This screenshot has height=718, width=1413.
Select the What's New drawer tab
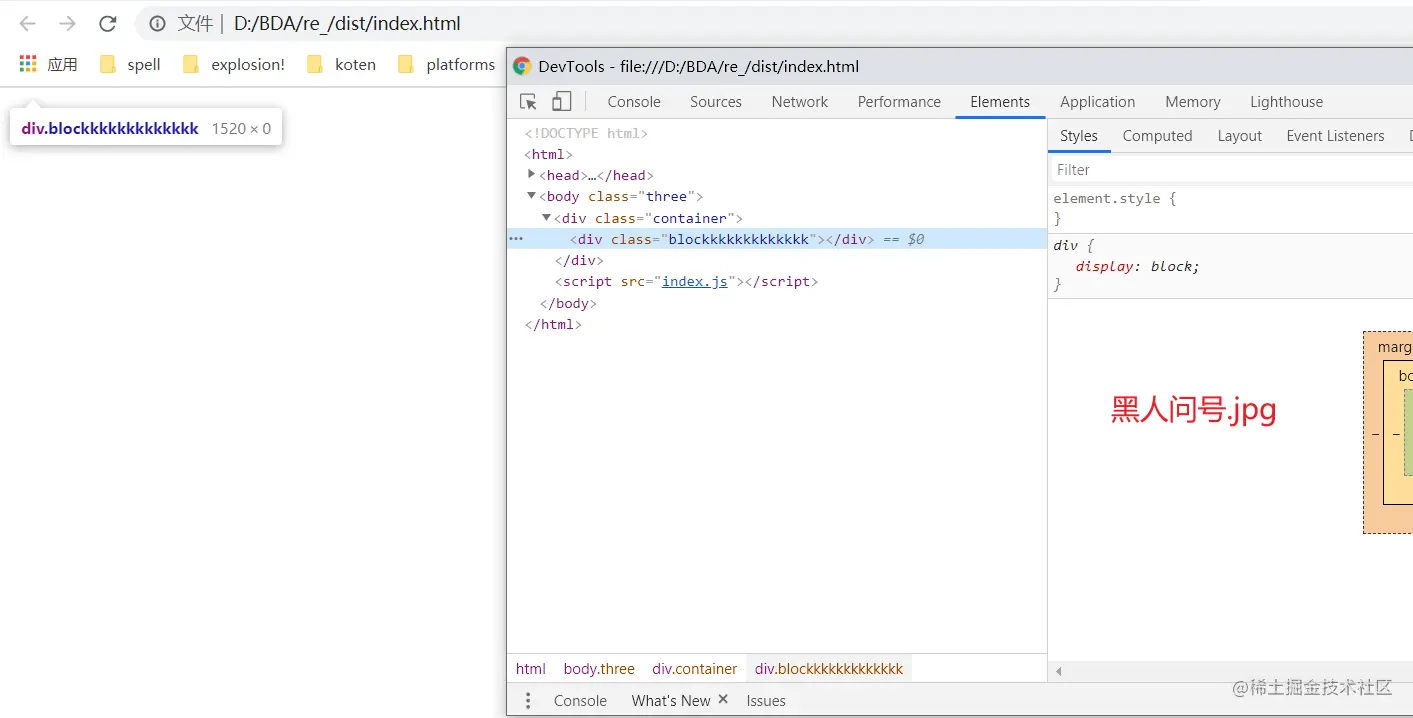pyautogui.click(x=671, y=700)
